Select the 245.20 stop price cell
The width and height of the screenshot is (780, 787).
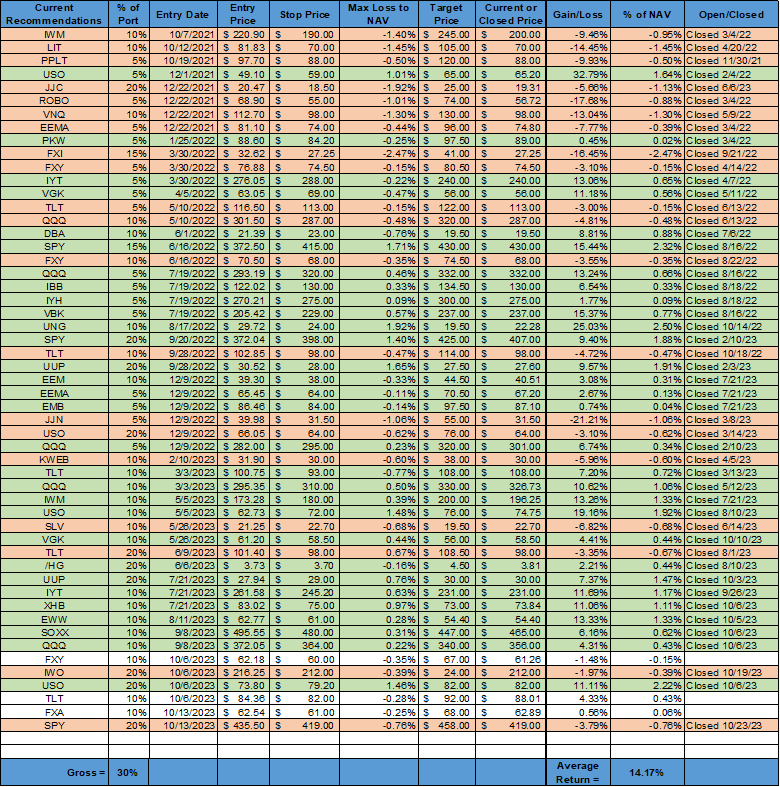[305, 593]
